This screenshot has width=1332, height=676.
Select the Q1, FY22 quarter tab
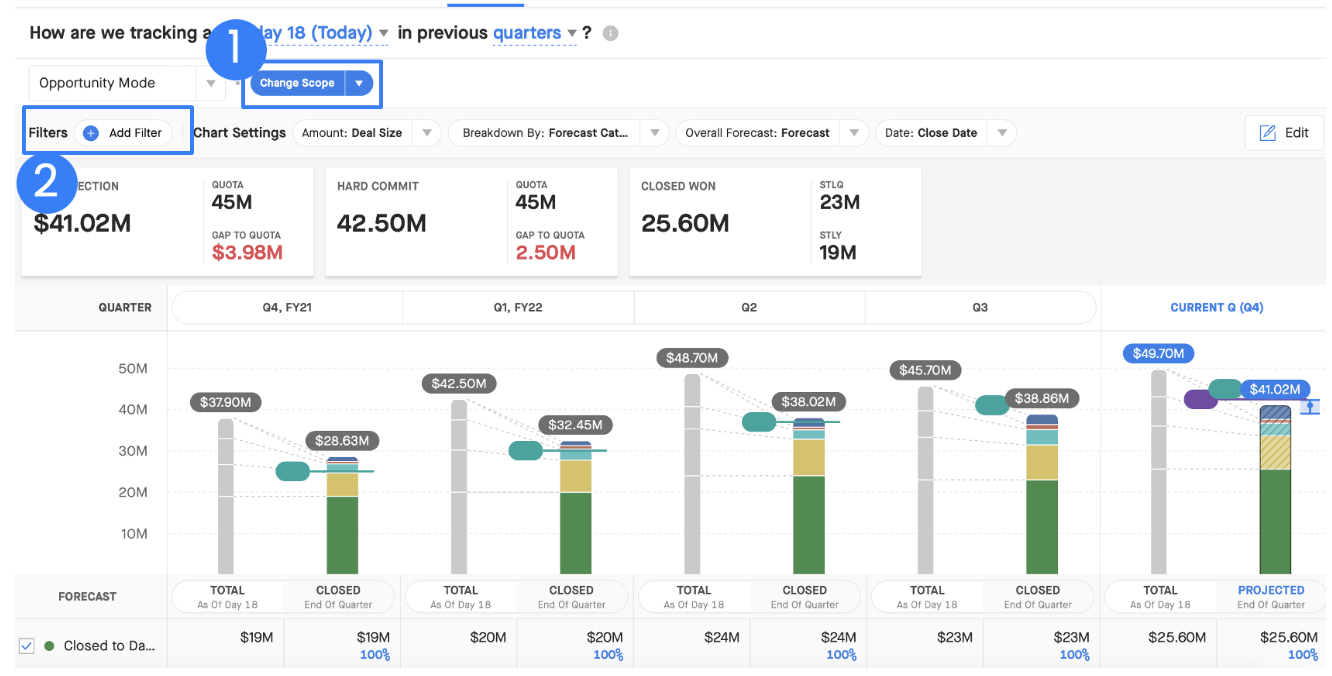point(518,307)
